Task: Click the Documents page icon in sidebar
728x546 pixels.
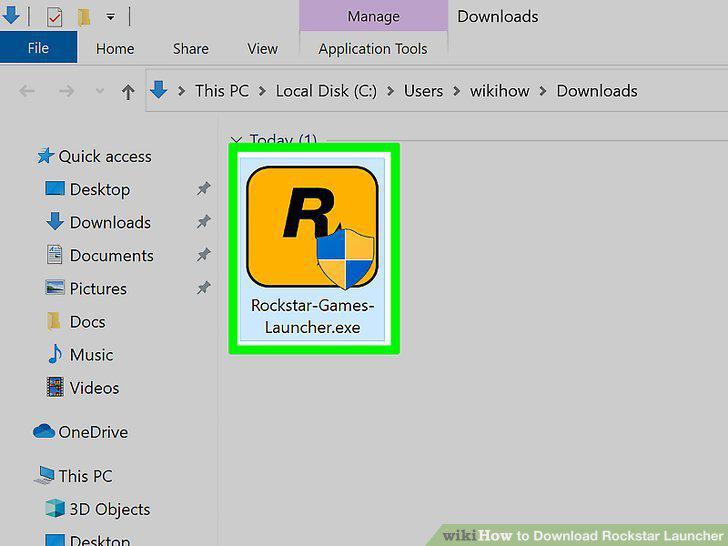Action: [x=54, y=254]
